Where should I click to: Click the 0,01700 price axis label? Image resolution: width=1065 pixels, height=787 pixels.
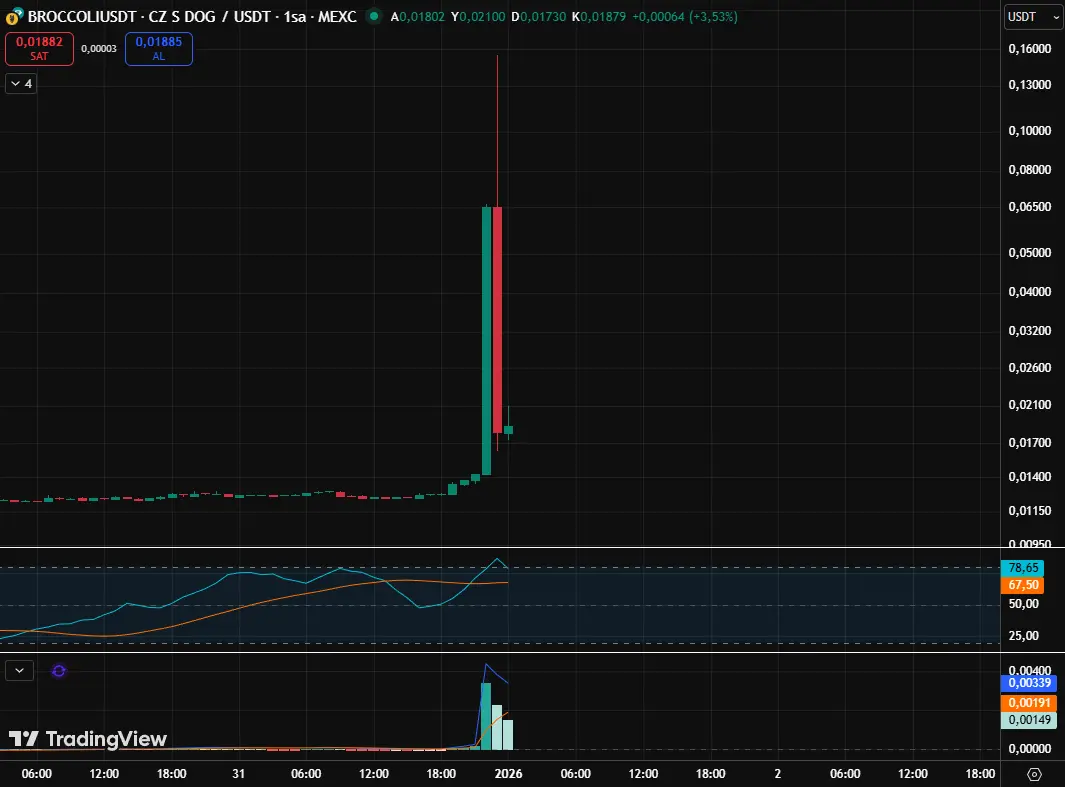1030,443
